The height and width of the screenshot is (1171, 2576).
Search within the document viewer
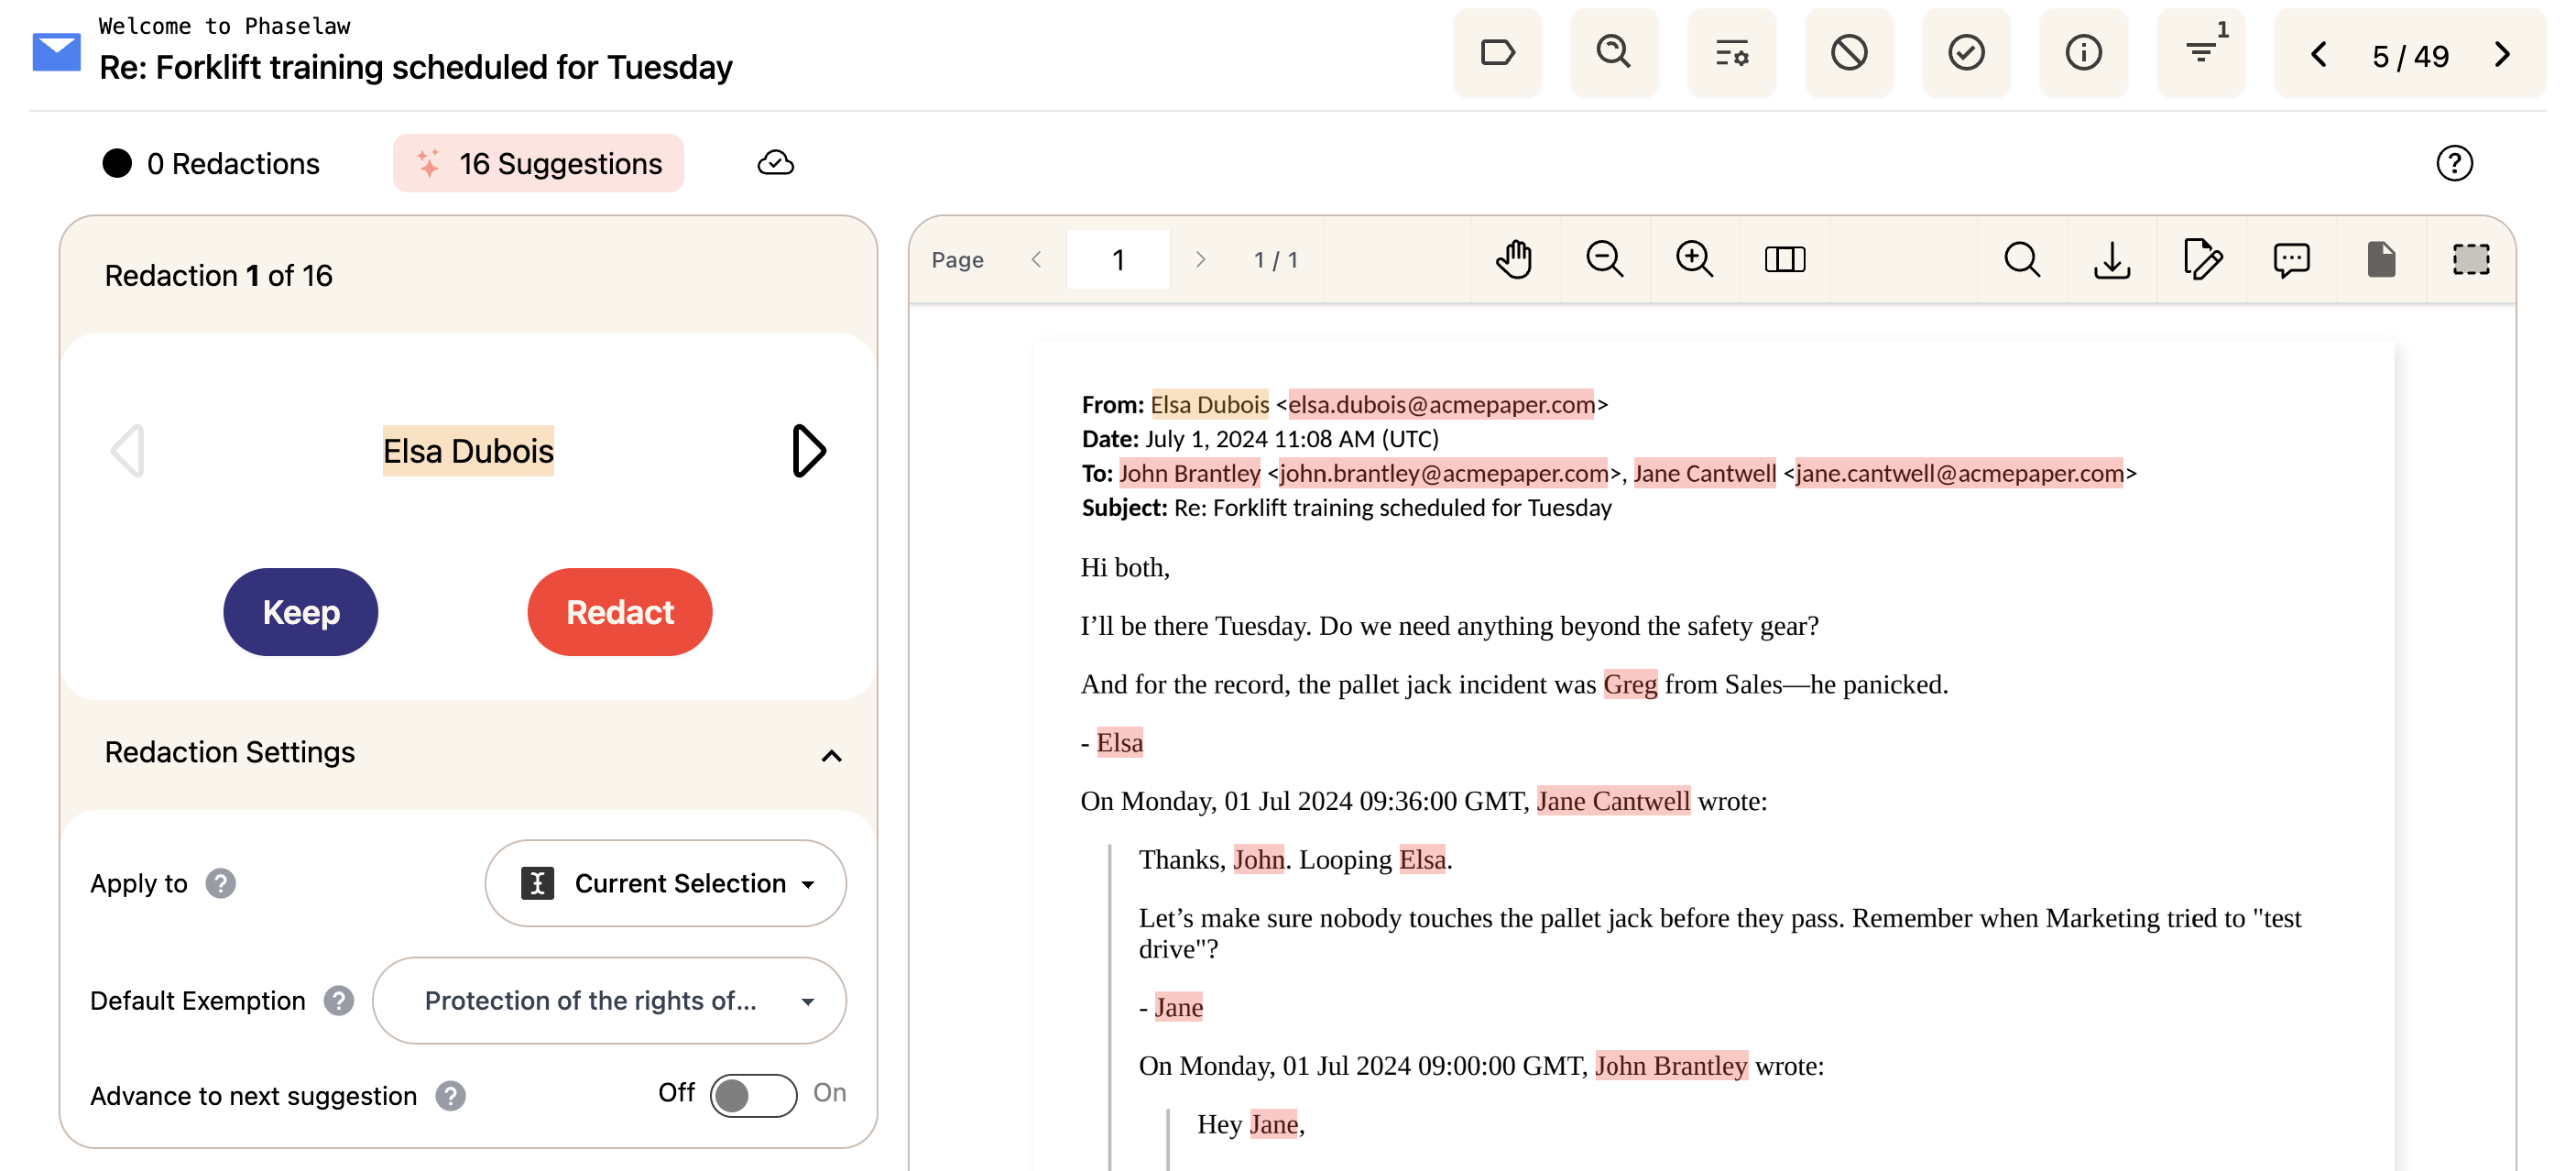(2022, 260)
